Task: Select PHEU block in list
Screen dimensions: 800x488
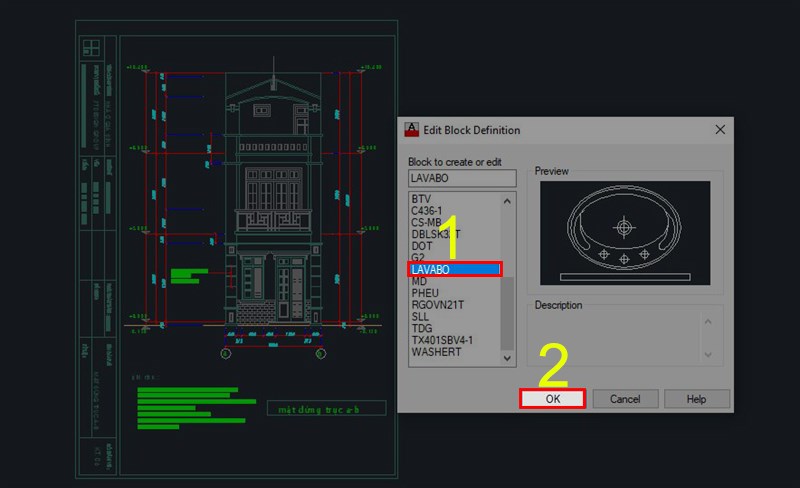Action: pyautogui.click(x=425, y=292)
